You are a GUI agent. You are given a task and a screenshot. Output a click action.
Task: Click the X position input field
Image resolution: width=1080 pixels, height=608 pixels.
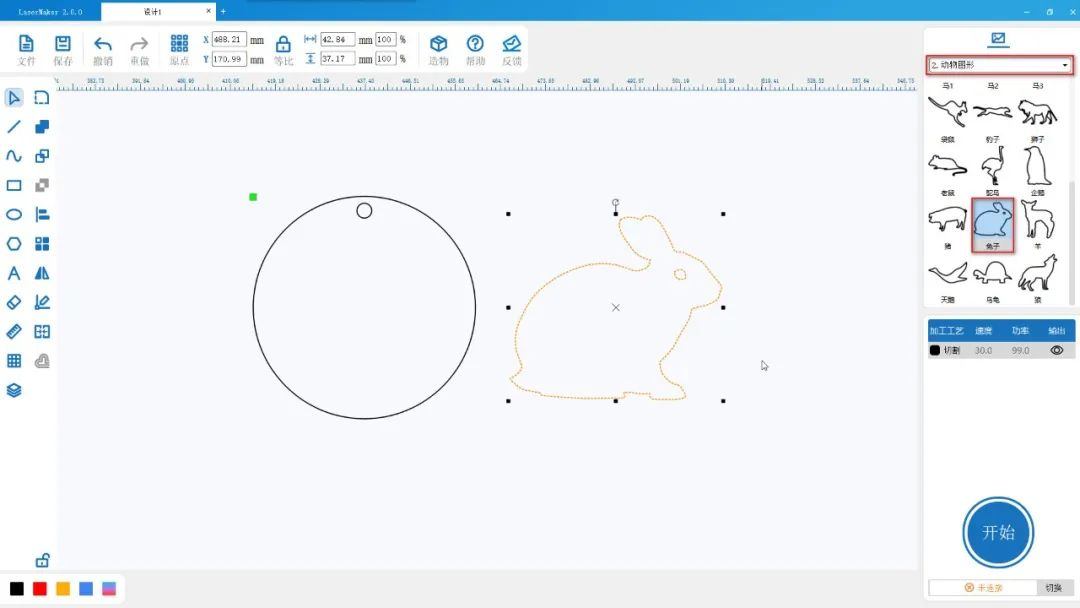[x=229, y=40]
